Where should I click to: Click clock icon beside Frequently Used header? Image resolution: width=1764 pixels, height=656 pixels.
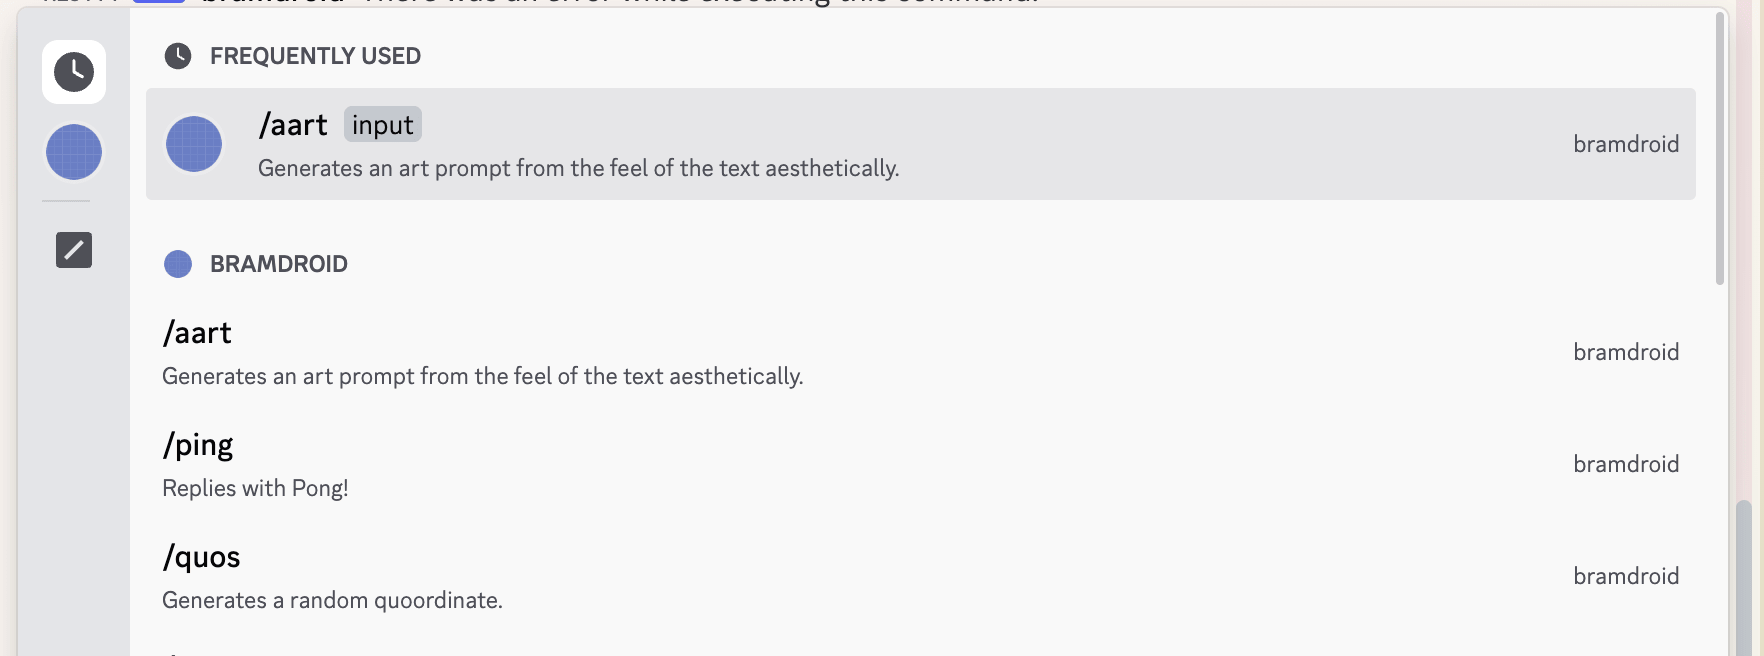click(178, 56)
